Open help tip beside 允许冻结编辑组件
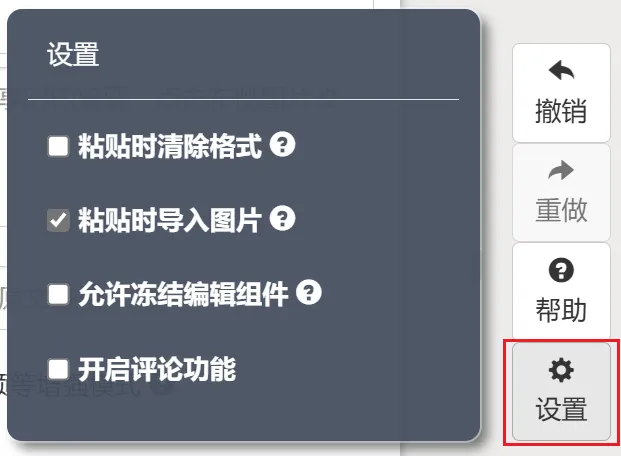Viewport: 621px width, 456px height. click(309, 292)
